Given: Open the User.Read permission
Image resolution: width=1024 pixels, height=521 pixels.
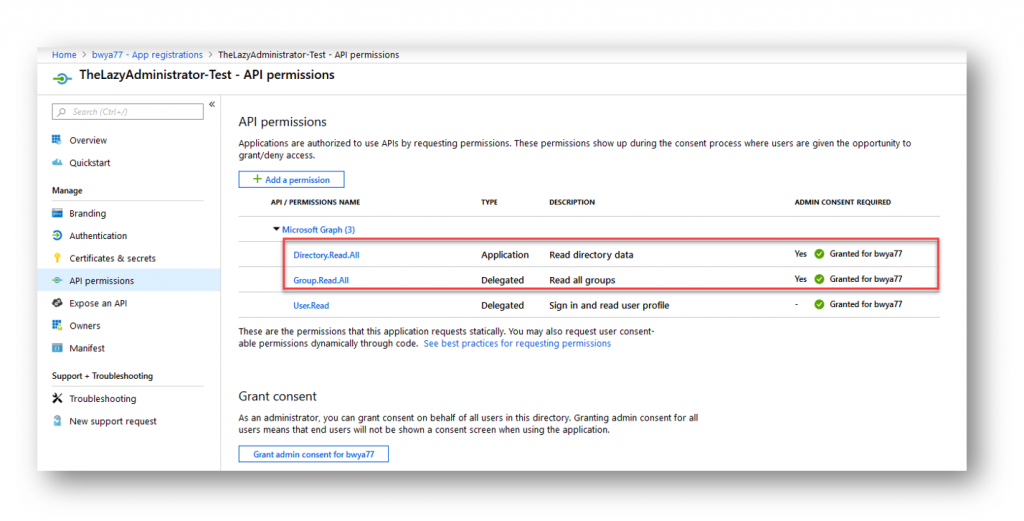Looking at the screenshot, I should pyautogui.click(x=311, y=305).
